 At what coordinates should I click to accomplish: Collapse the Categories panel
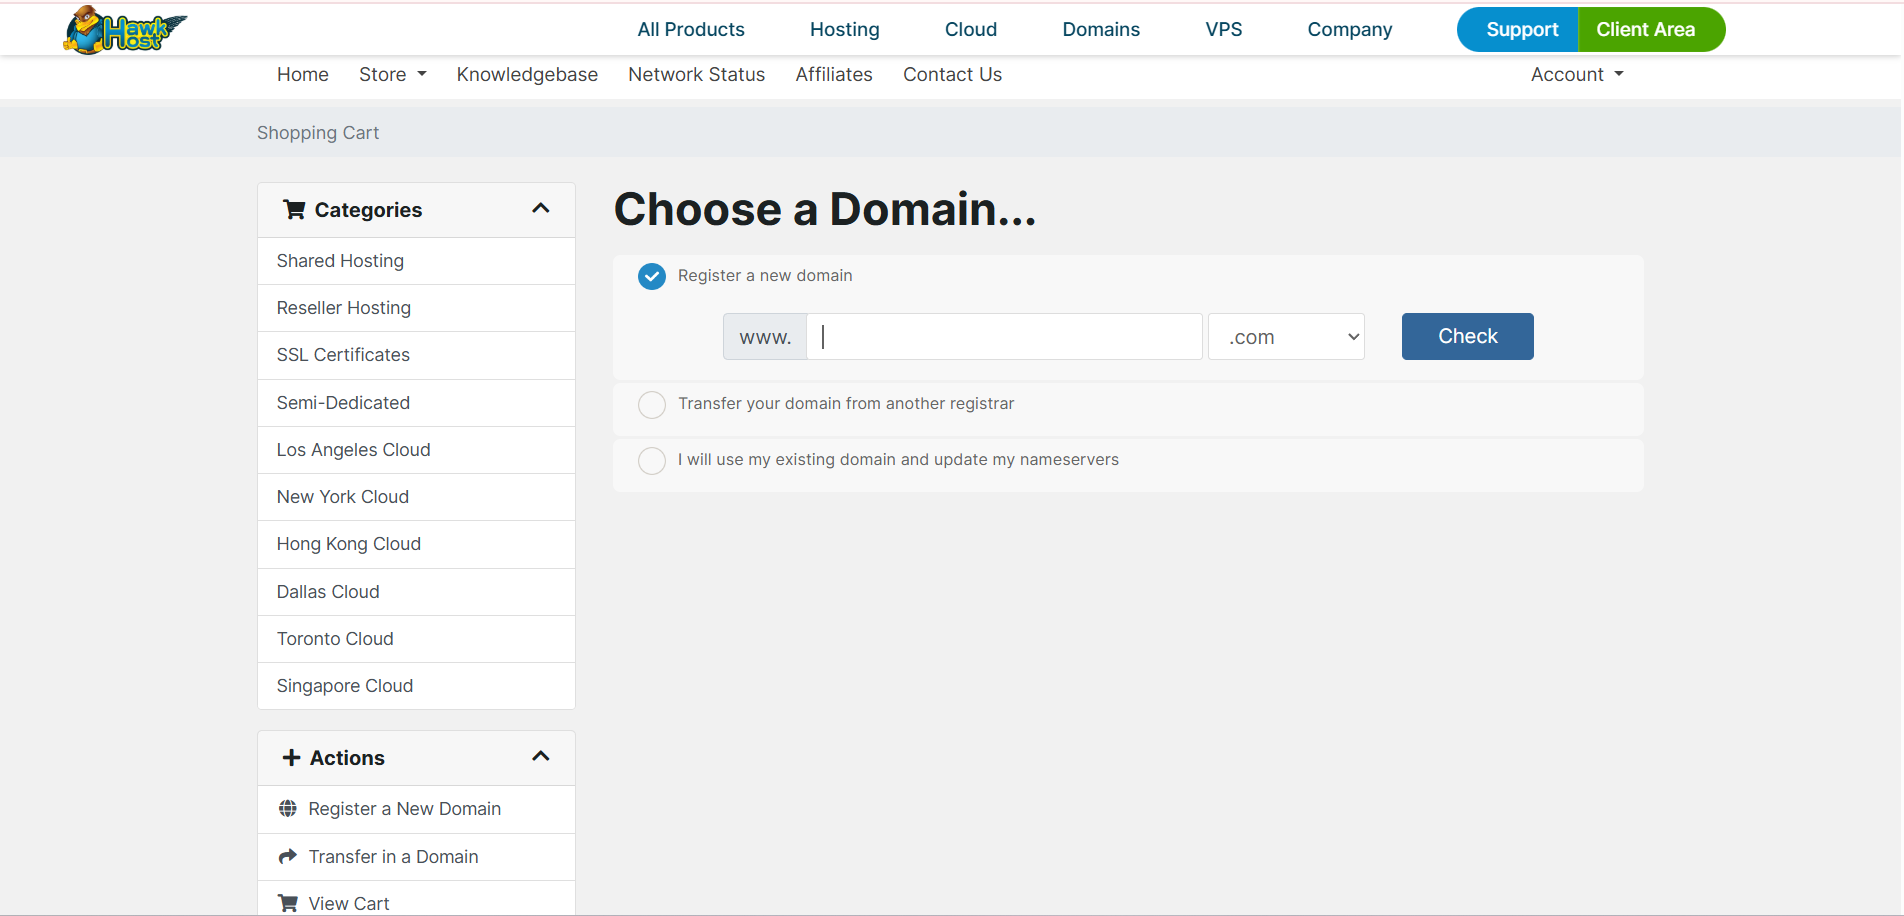click(541, 209)
